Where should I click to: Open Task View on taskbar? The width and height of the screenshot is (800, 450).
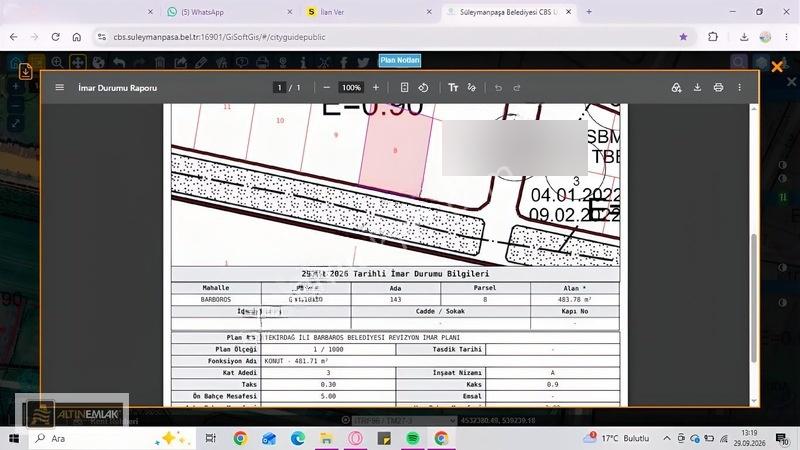[x=210, y=438]
